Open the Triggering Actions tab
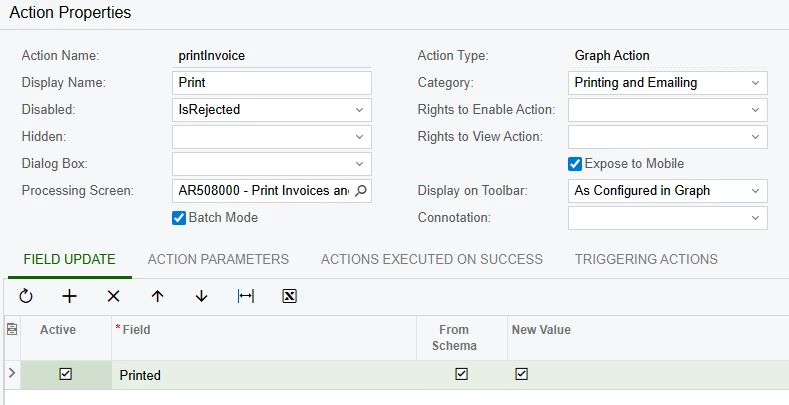This screenshot has width=789, height=405. click(646, 259)
